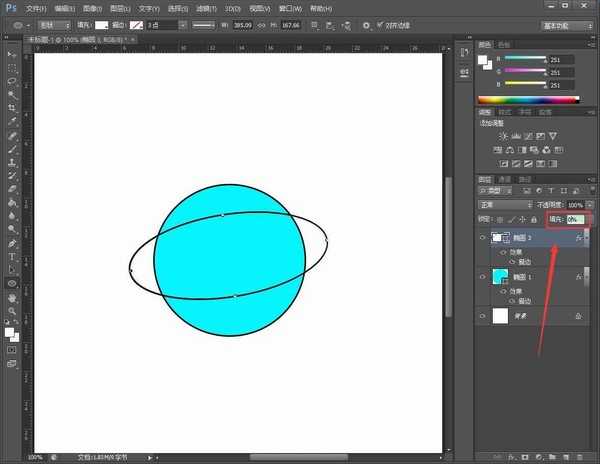Image resolution: width=600 pixels, height=464 pixels.
Task: Select the Crop tool
Action: 12,107
